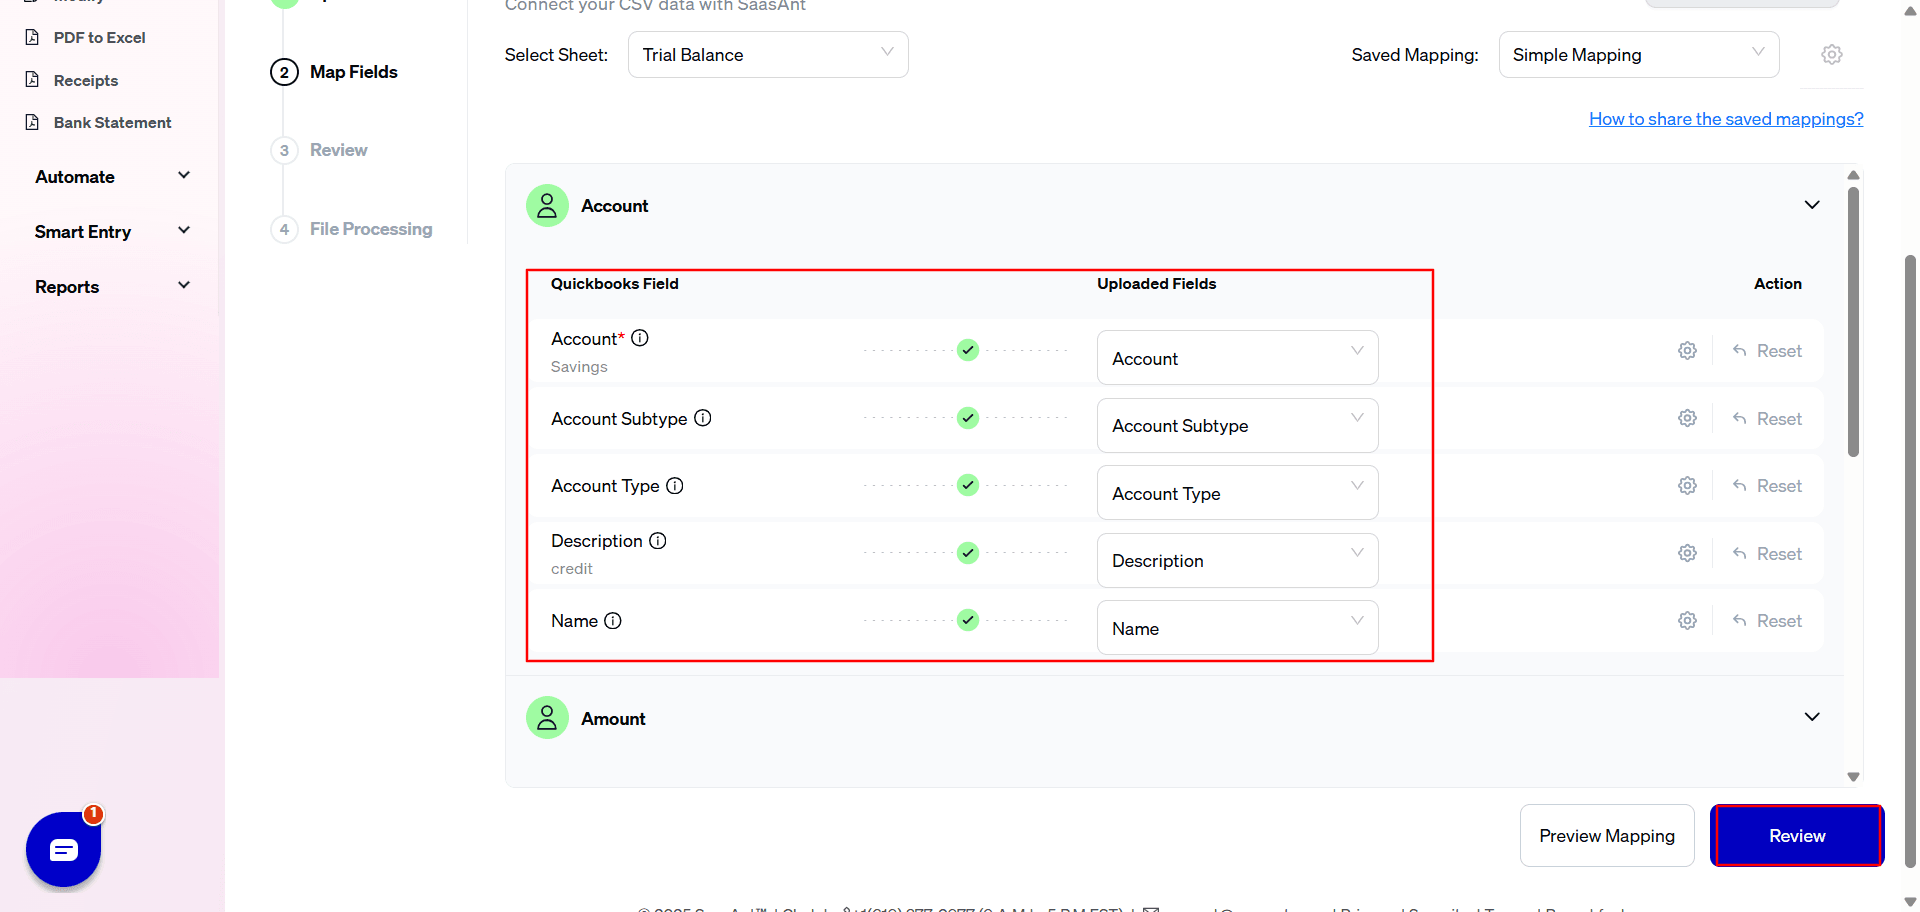The width and height of the screenshot is (1920, 912).
Task: Open How to share the saved mappings link
Action: [x=1726, y=119]
